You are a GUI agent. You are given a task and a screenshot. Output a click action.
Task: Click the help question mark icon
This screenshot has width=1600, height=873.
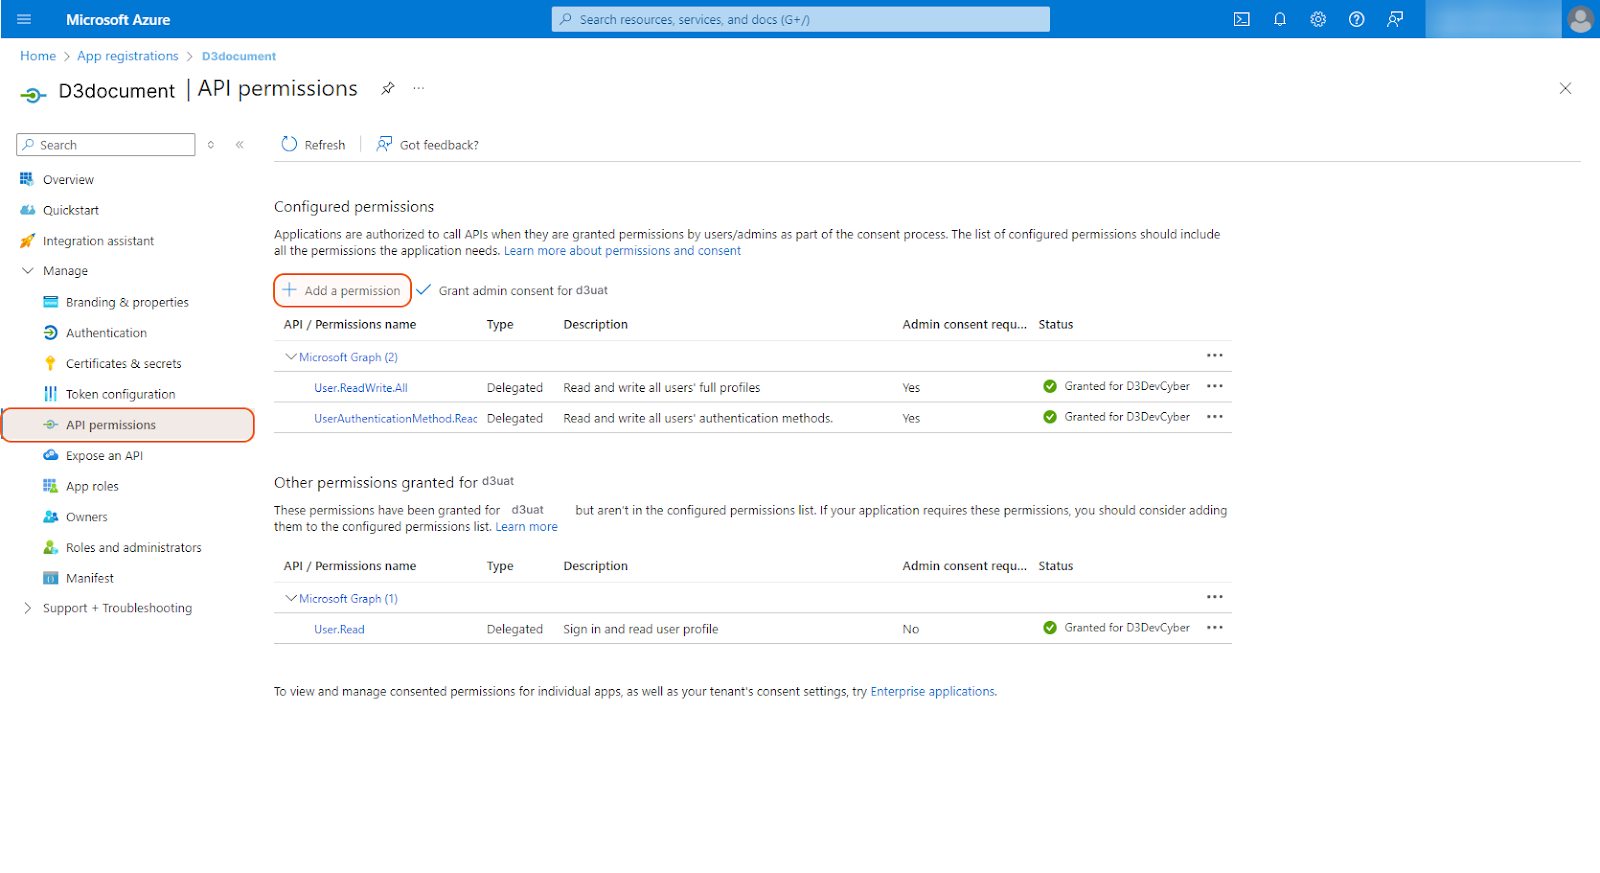click(1356, 19)
